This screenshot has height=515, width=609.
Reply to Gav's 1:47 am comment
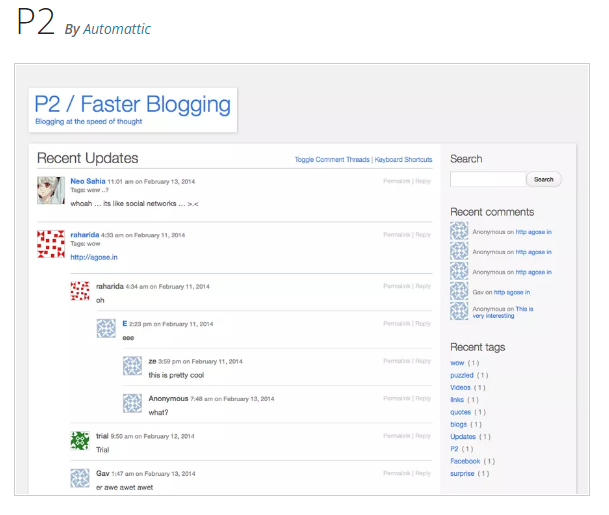423,473
